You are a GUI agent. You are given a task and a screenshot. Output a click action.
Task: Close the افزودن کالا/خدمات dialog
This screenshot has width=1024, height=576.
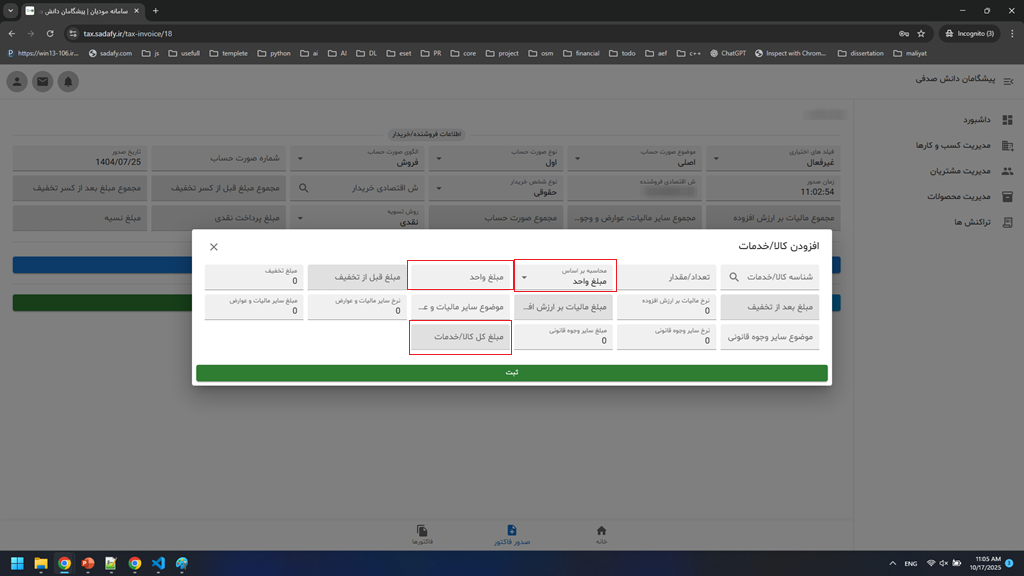214,246
